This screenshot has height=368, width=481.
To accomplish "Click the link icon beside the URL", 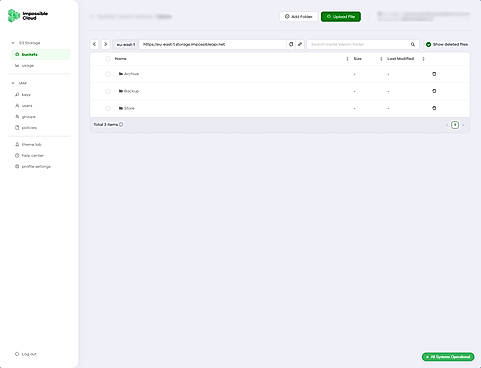I will pyautogui.click(x=300, y=44).
